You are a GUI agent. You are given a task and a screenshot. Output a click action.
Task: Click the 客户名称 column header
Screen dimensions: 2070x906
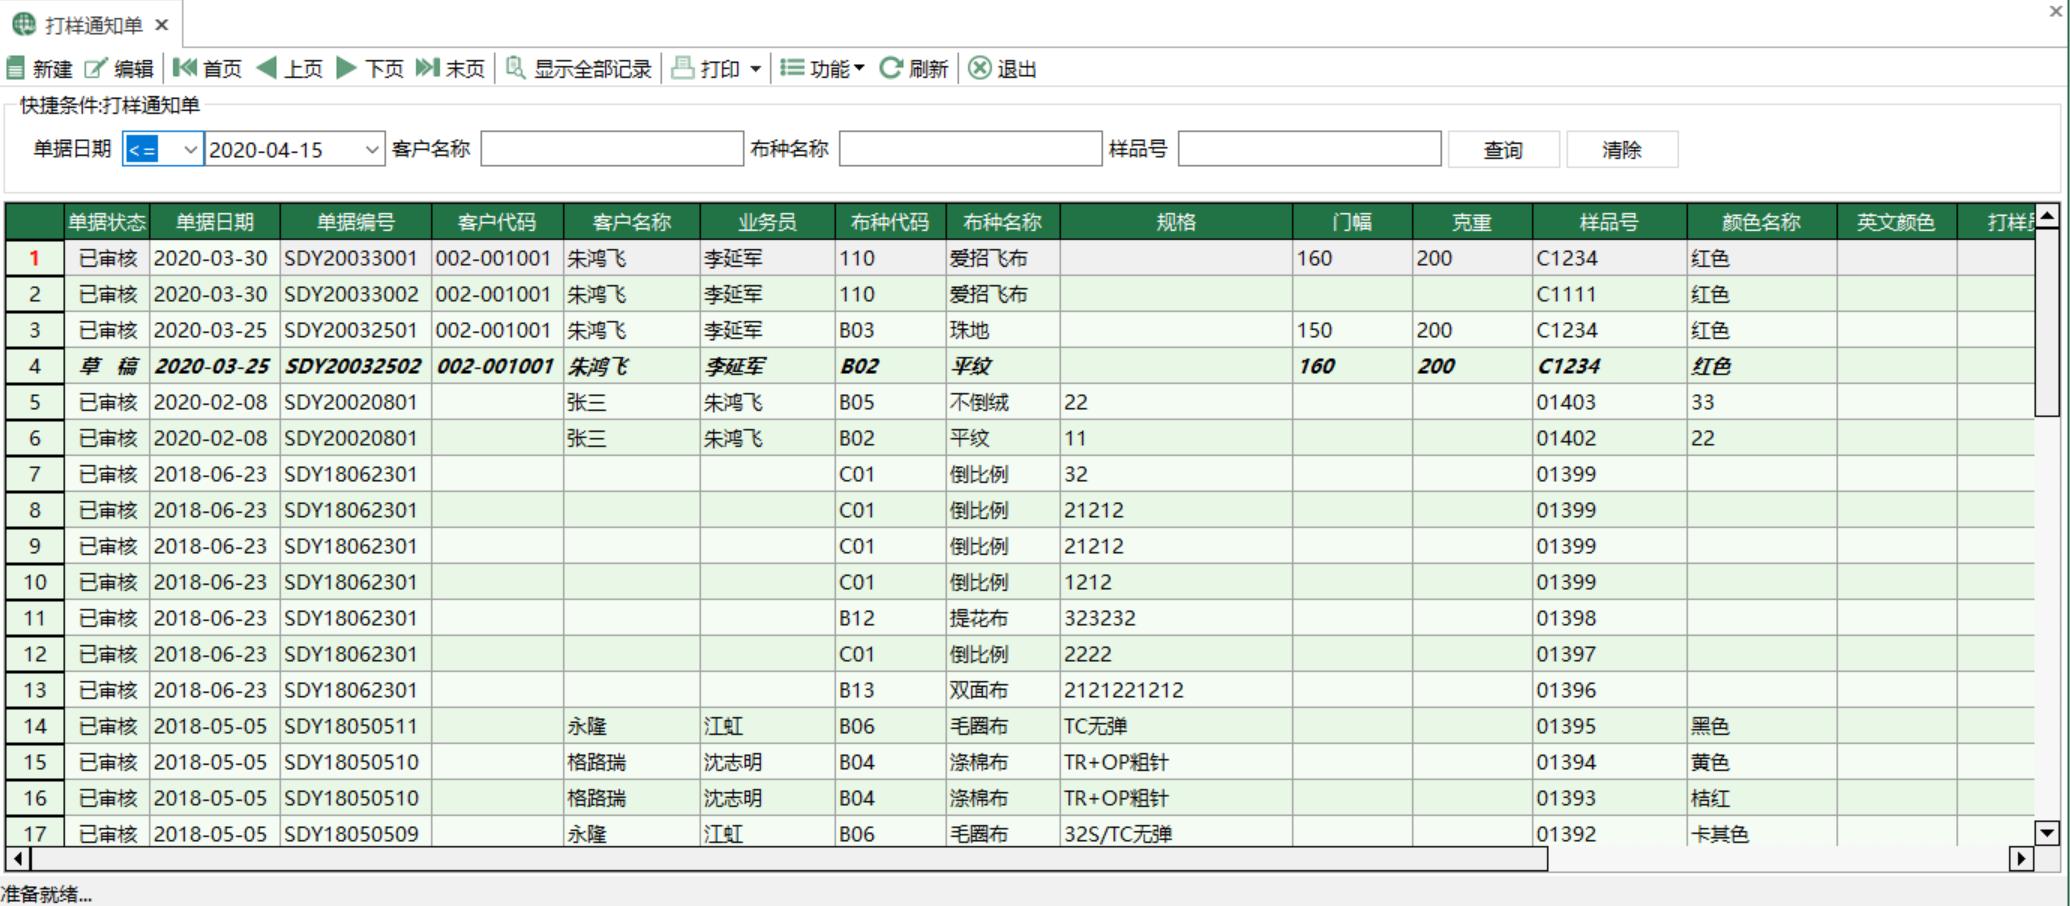click(x=632, y=222)
